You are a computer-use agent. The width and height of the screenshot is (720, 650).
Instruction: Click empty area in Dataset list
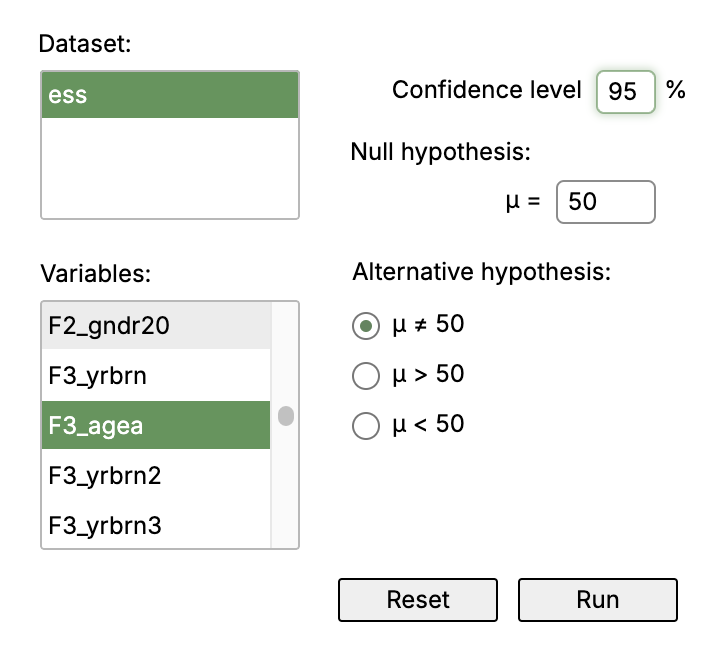coord(170,168)
